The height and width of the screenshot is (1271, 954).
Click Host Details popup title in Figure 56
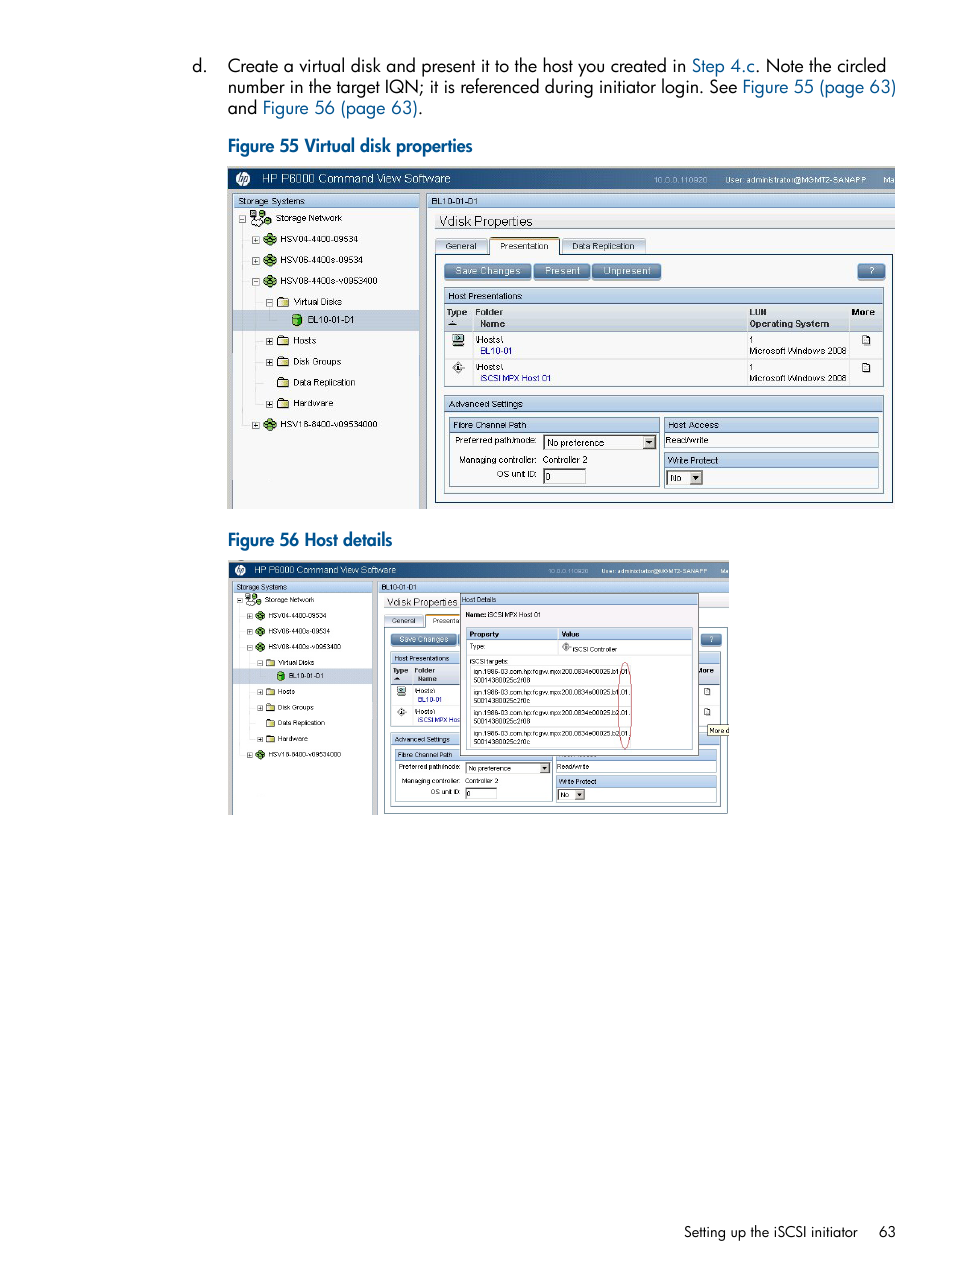click(x=479, y=600)
